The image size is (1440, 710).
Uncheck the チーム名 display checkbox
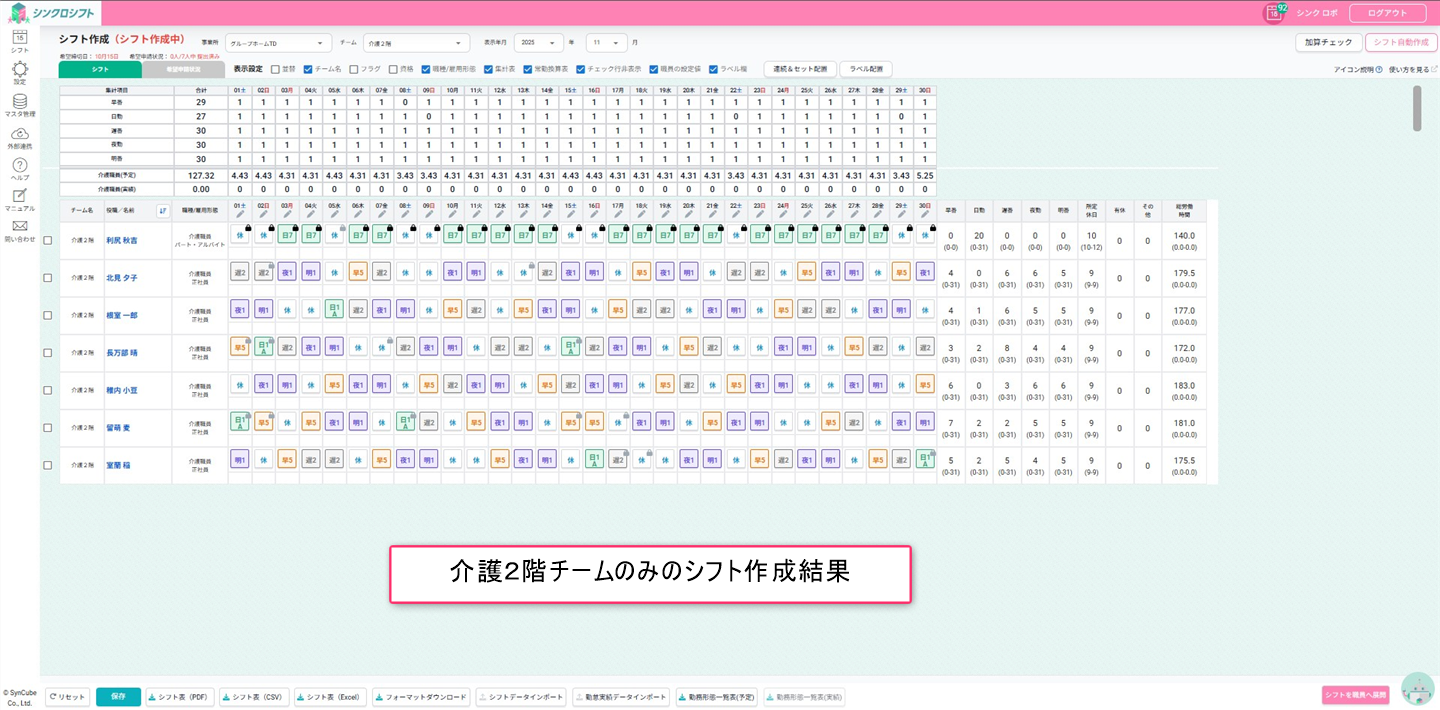click(308, 69)
